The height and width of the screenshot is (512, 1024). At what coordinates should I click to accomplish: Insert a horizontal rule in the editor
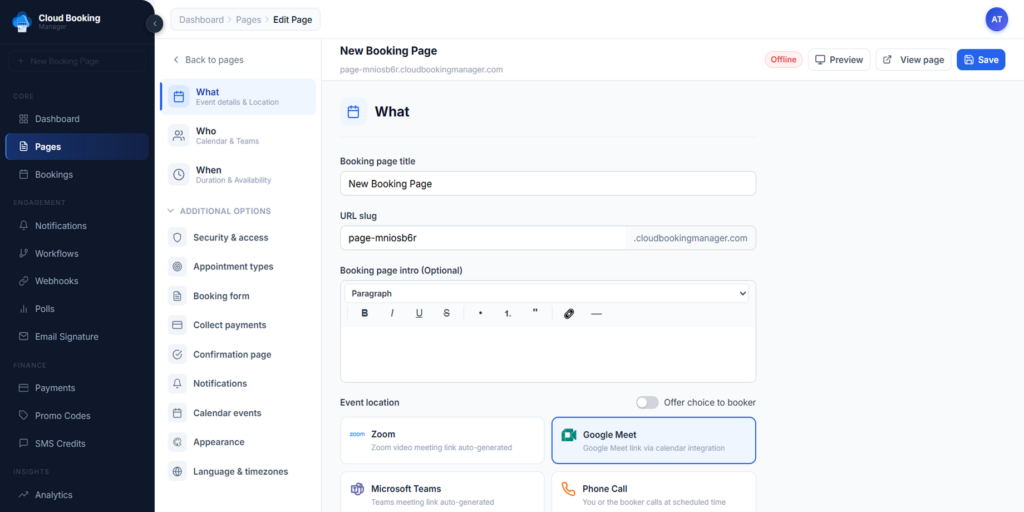click(597, 313)
